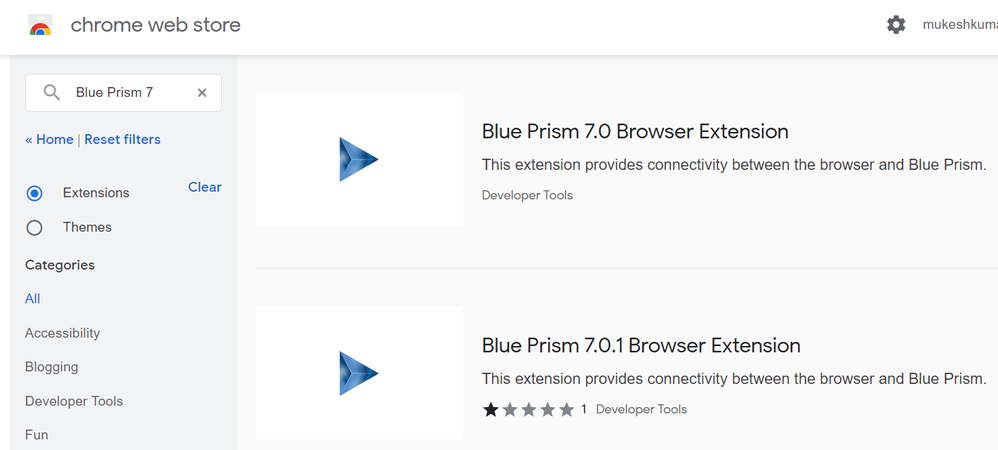998x450 pixels.
Task: Select the Themes radio button
Action: pyautogui.click(x=34, y=228)
